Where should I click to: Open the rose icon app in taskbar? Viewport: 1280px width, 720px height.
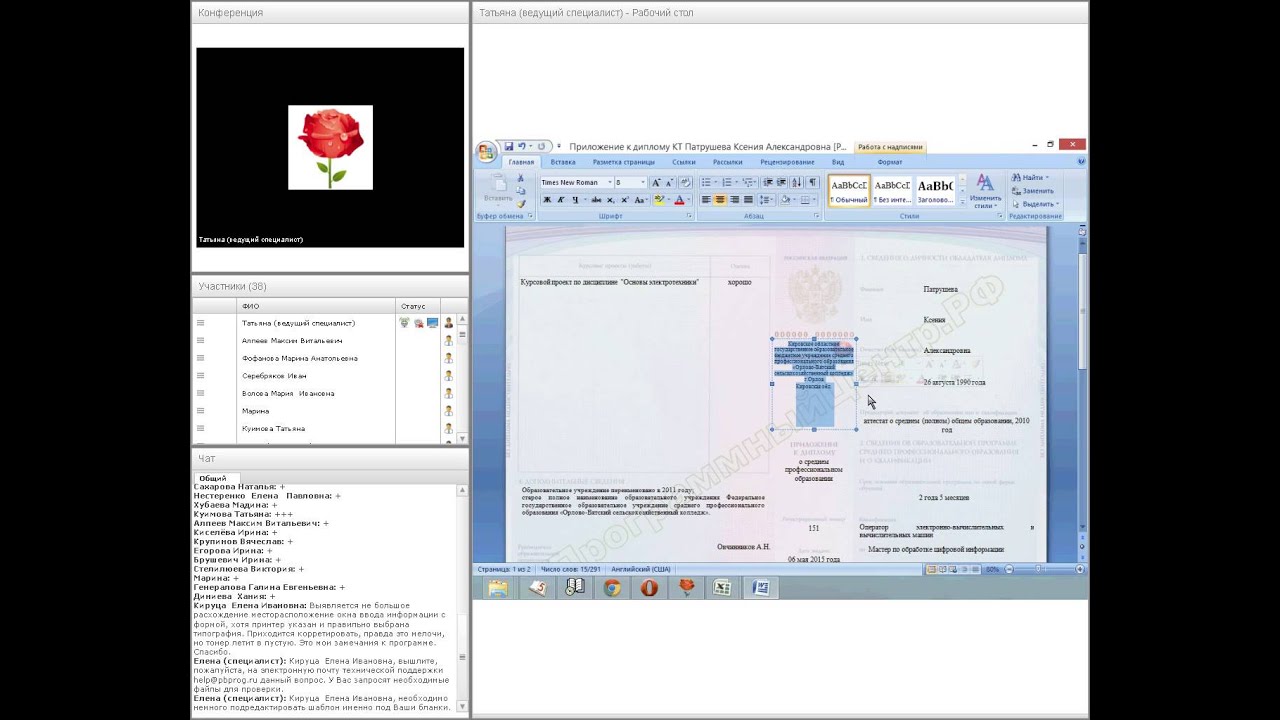tap(686, 588)
